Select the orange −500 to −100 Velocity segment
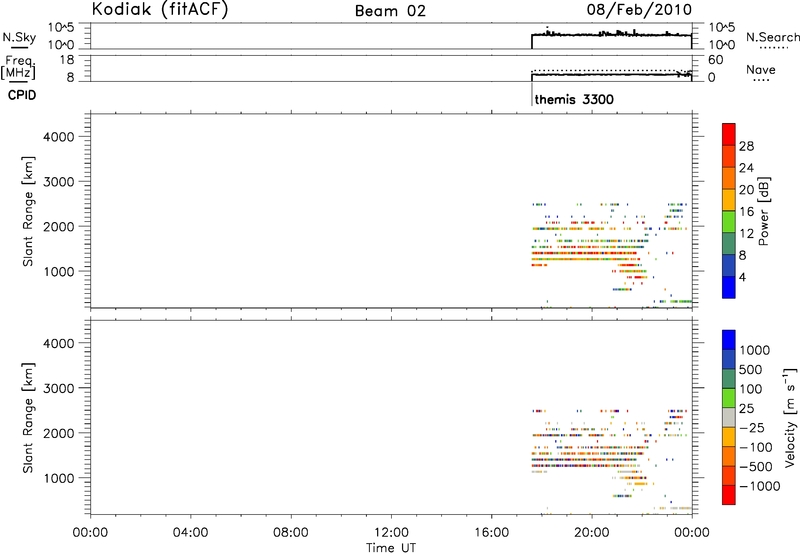800x554 pixels. pyautogui.click(x=729, y=456)
